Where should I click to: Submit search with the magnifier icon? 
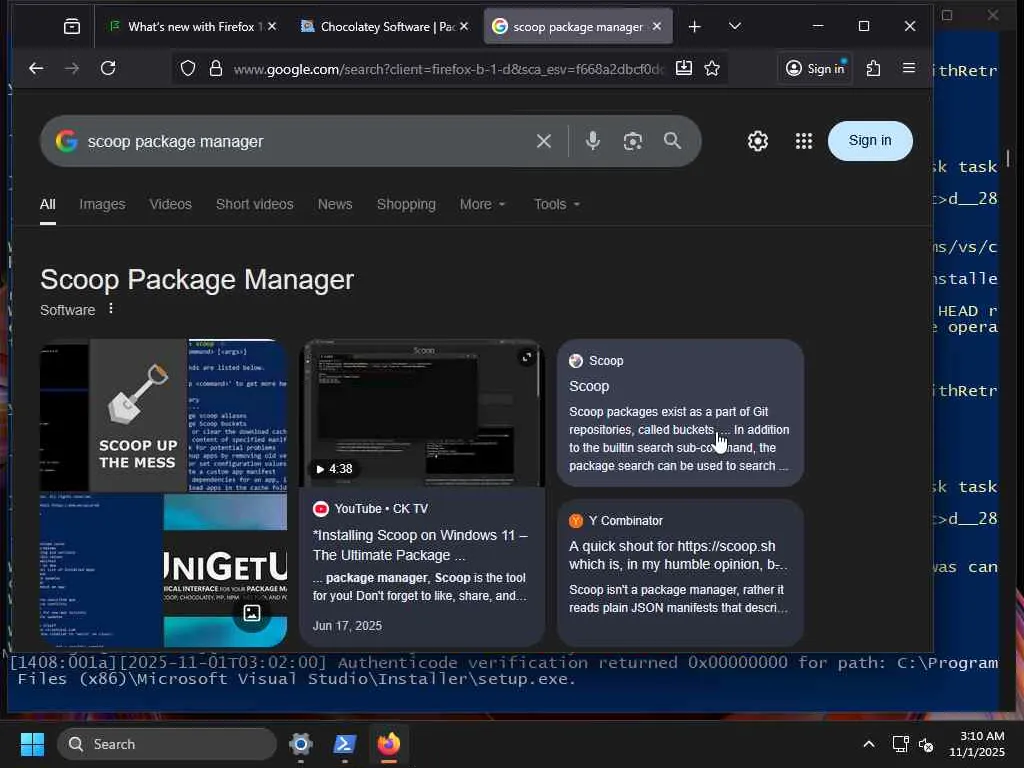672,140
